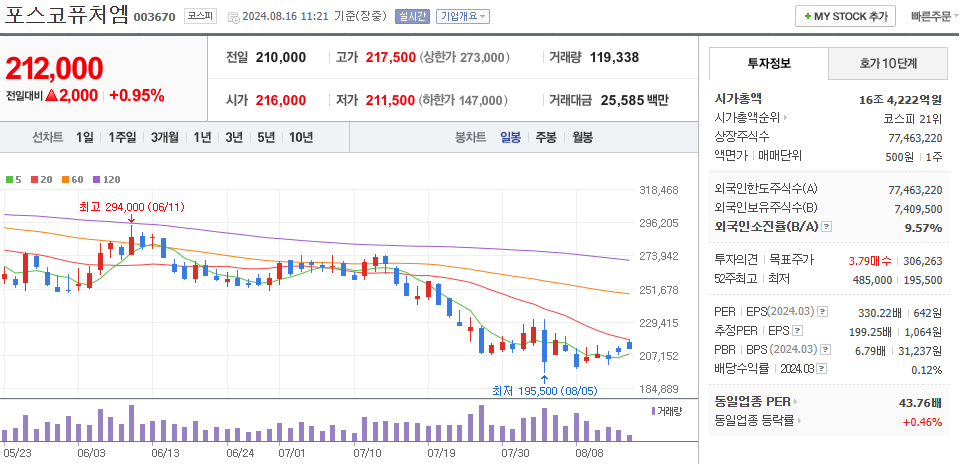Viewport: 962px width, 464px height.
Task: Click the last volume bar in the 거래량 chart
Action: pos(629,438)
